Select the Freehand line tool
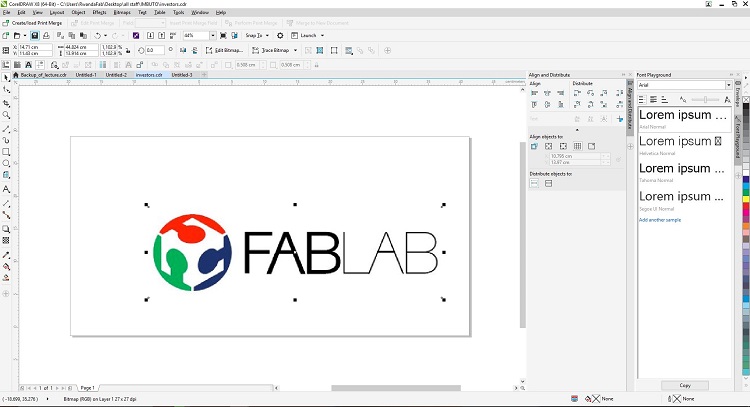Screen dimensions: 750x407 (6, 129)
